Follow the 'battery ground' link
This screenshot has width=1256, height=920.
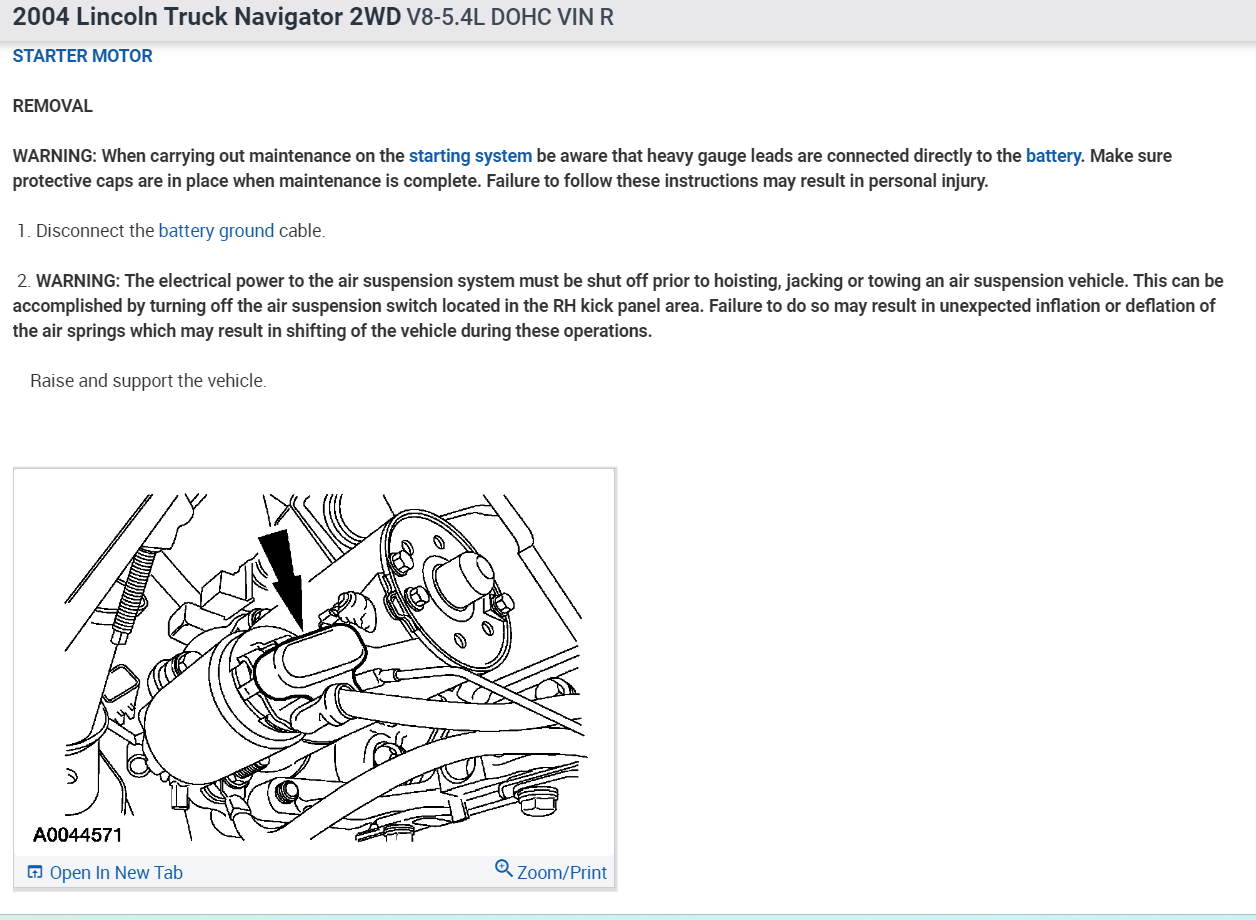(x=216, y=231)
